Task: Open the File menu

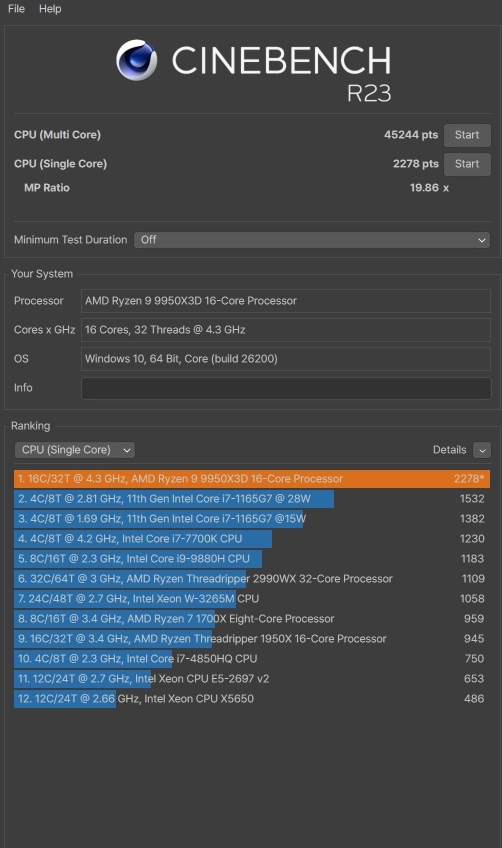Action: click(16, 9)
